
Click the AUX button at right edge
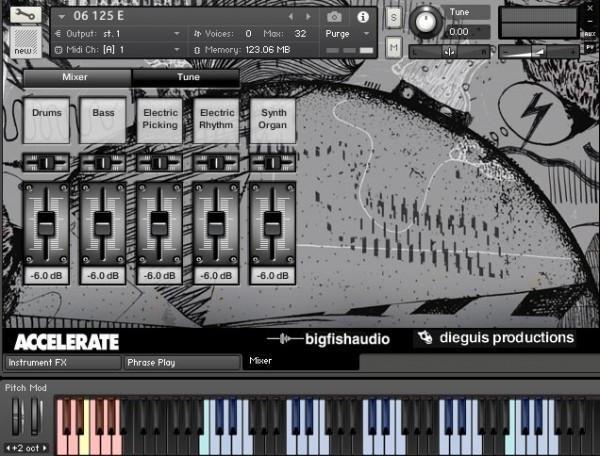590,34
